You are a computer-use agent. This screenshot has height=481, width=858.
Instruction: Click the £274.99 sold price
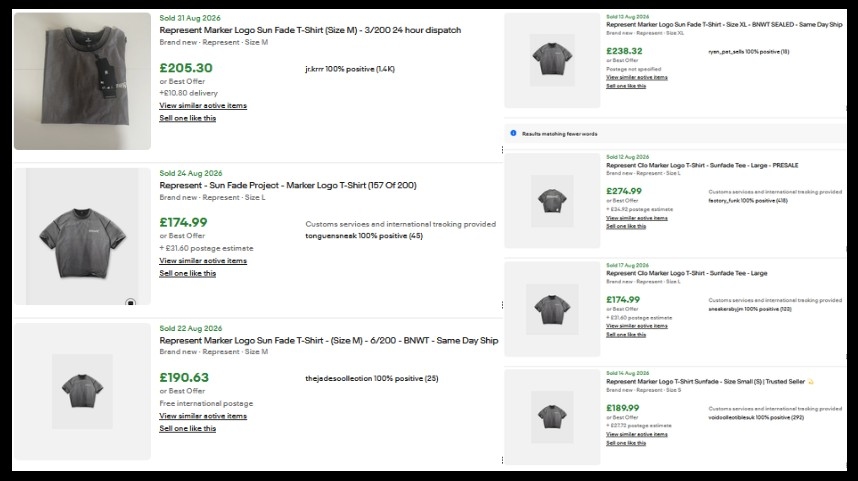624,192
